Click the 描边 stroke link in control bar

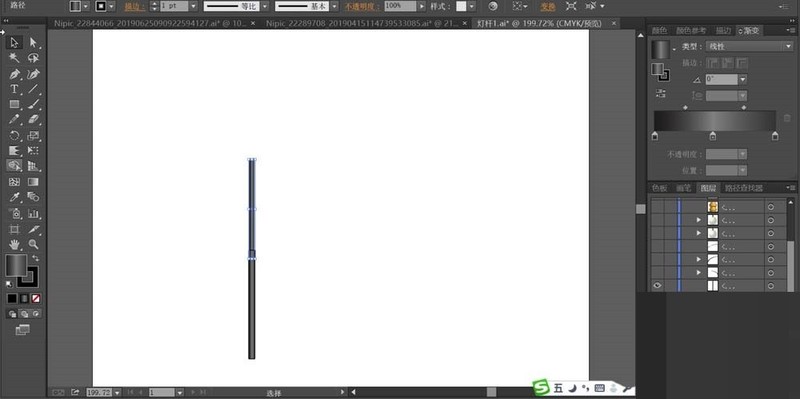pos(134,6)
